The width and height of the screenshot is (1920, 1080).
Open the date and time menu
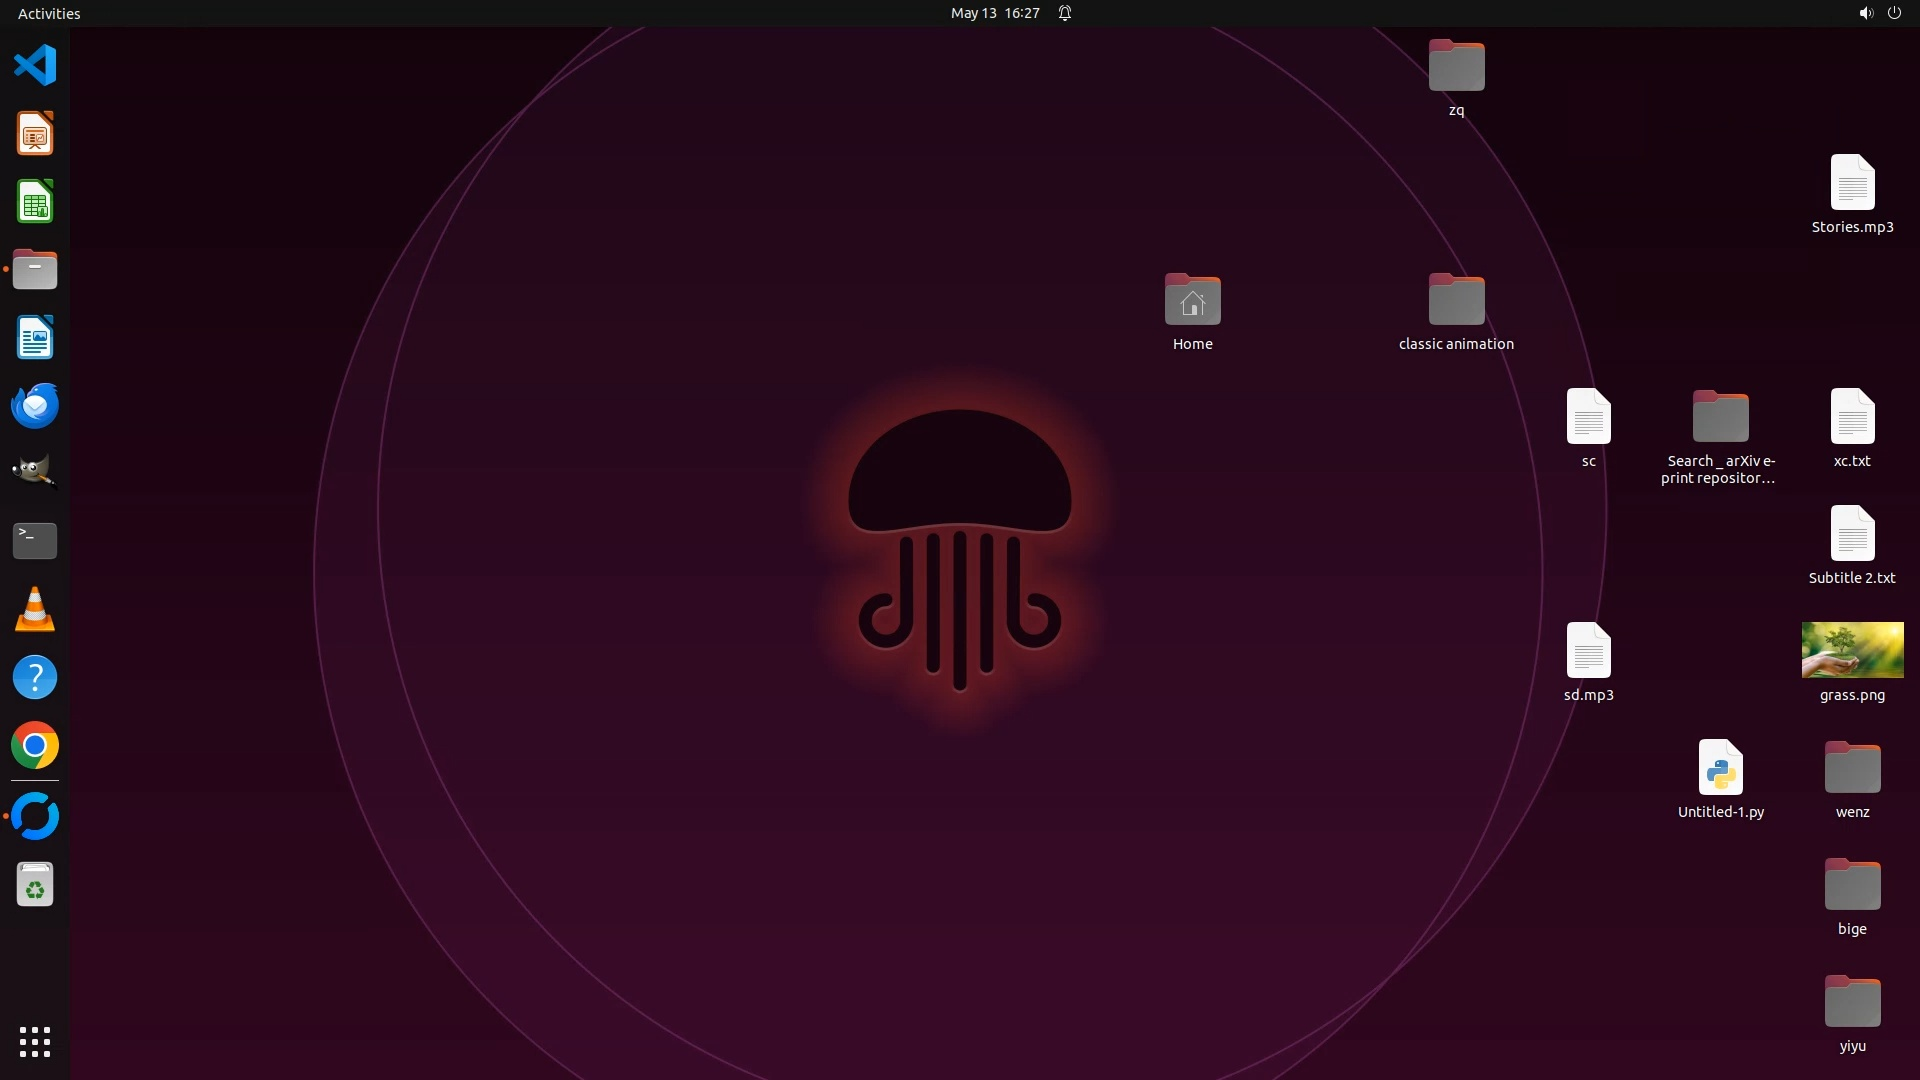994,13
